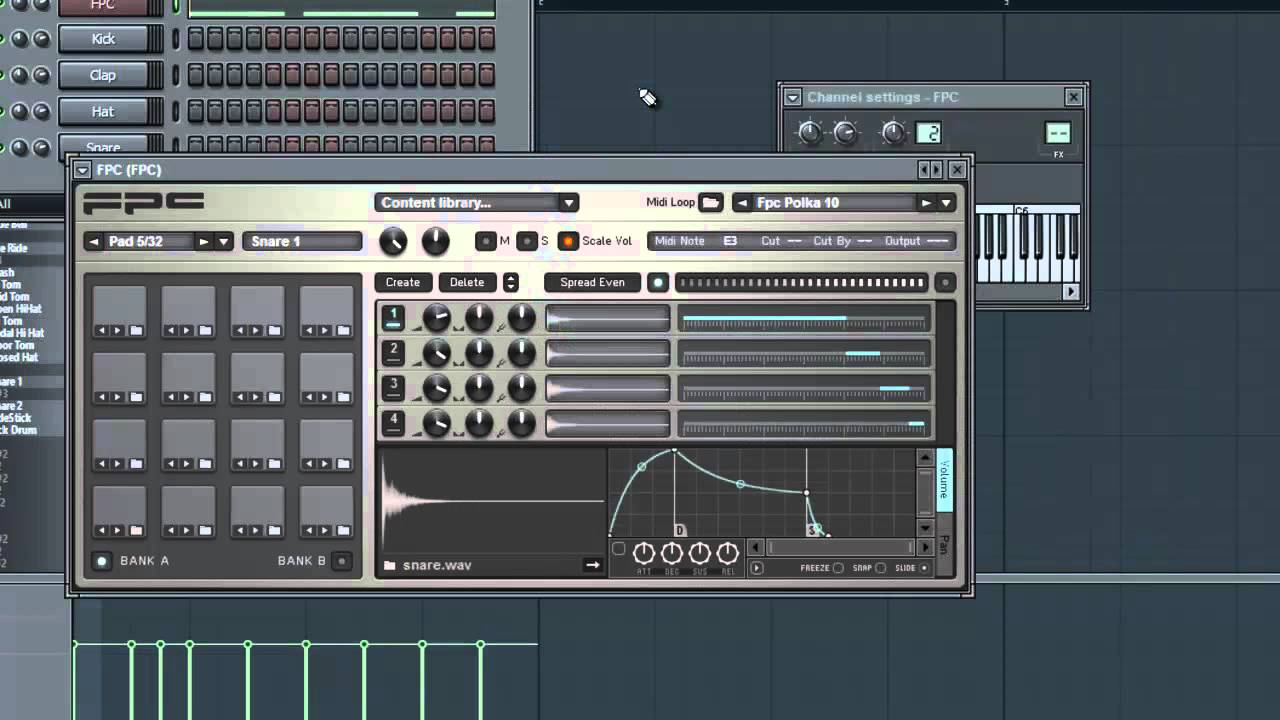Viewport: 1280px width, 720px height.
Task: Open pad selection dropdown arrow after Pad 5/32
Action: (x=224, y=242)
